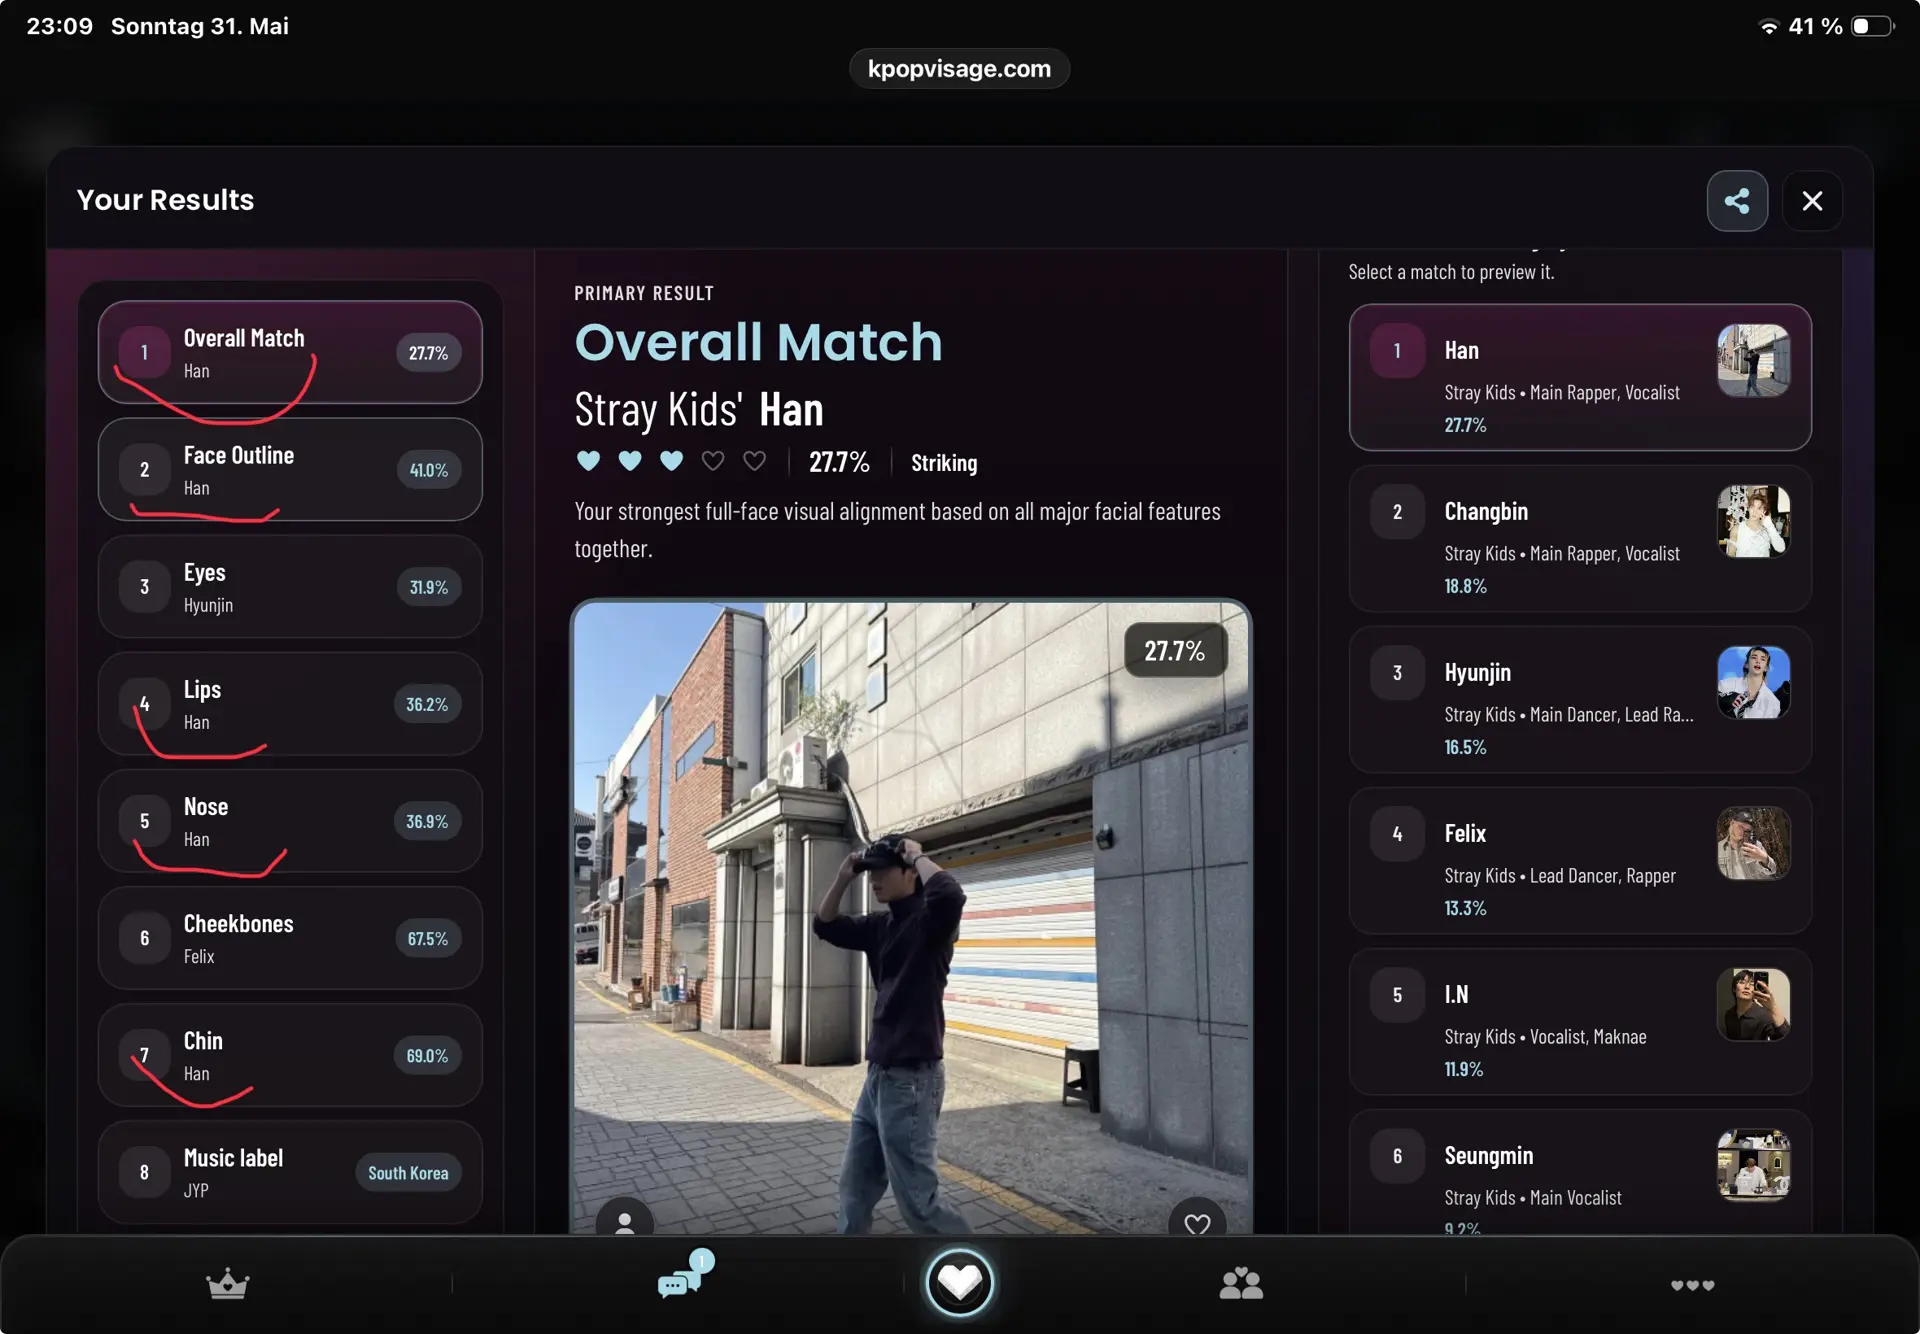Click the 36.2% Lips score badge
The image size is (1920, 1334).
tap(427, 705)
